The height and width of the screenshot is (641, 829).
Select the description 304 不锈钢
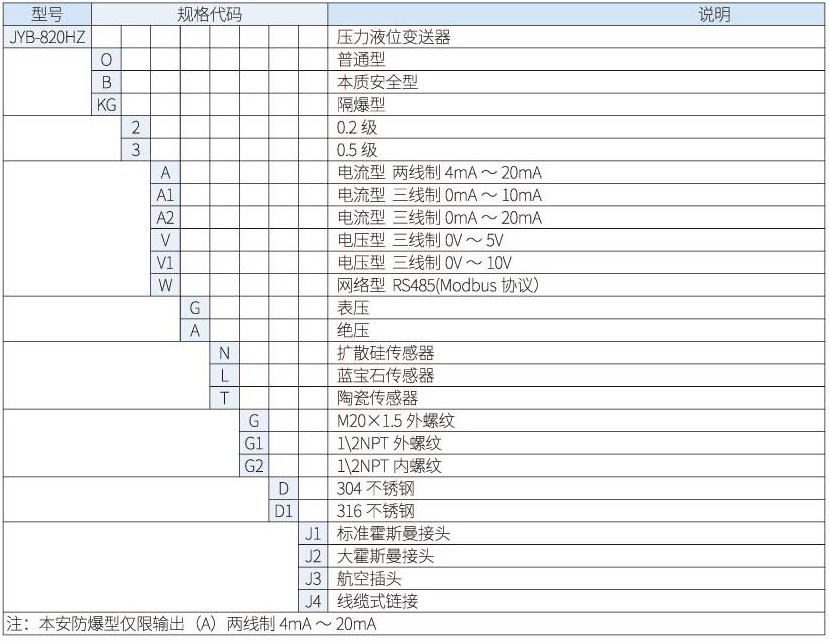(x=375, y=488)
